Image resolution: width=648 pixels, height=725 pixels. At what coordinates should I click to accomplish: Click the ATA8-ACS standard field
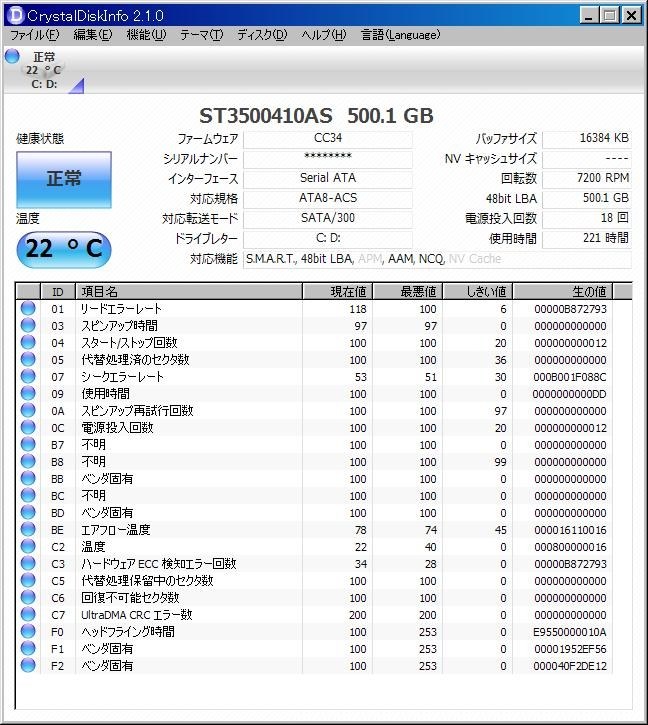click(328, 198)
